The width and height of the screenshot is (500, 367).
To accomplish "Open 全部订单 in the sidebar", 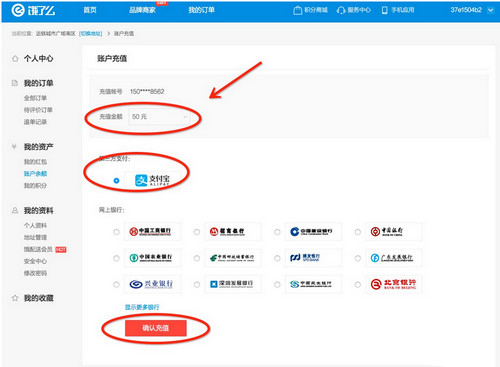I will [35, 98].
